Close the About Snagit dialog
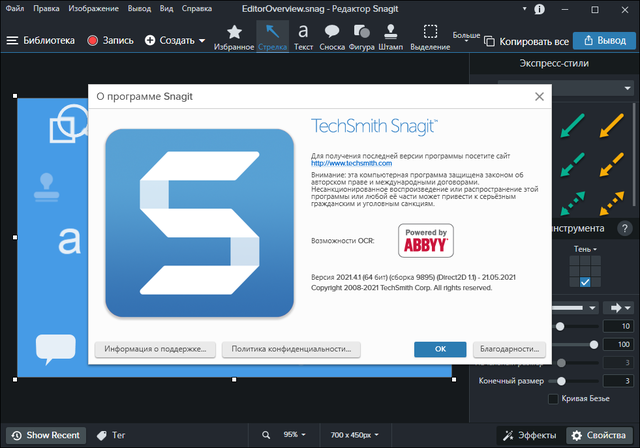Viewport: 640px width, 448px height. point(539,96)
